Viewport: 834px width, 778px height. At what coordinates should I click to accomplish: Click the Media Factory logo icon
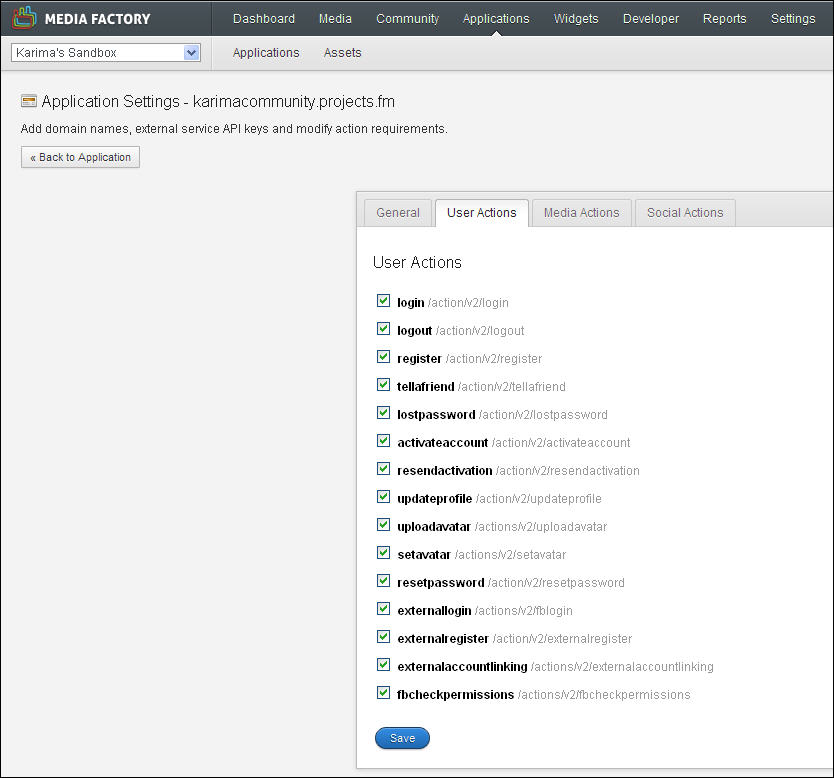24,18
